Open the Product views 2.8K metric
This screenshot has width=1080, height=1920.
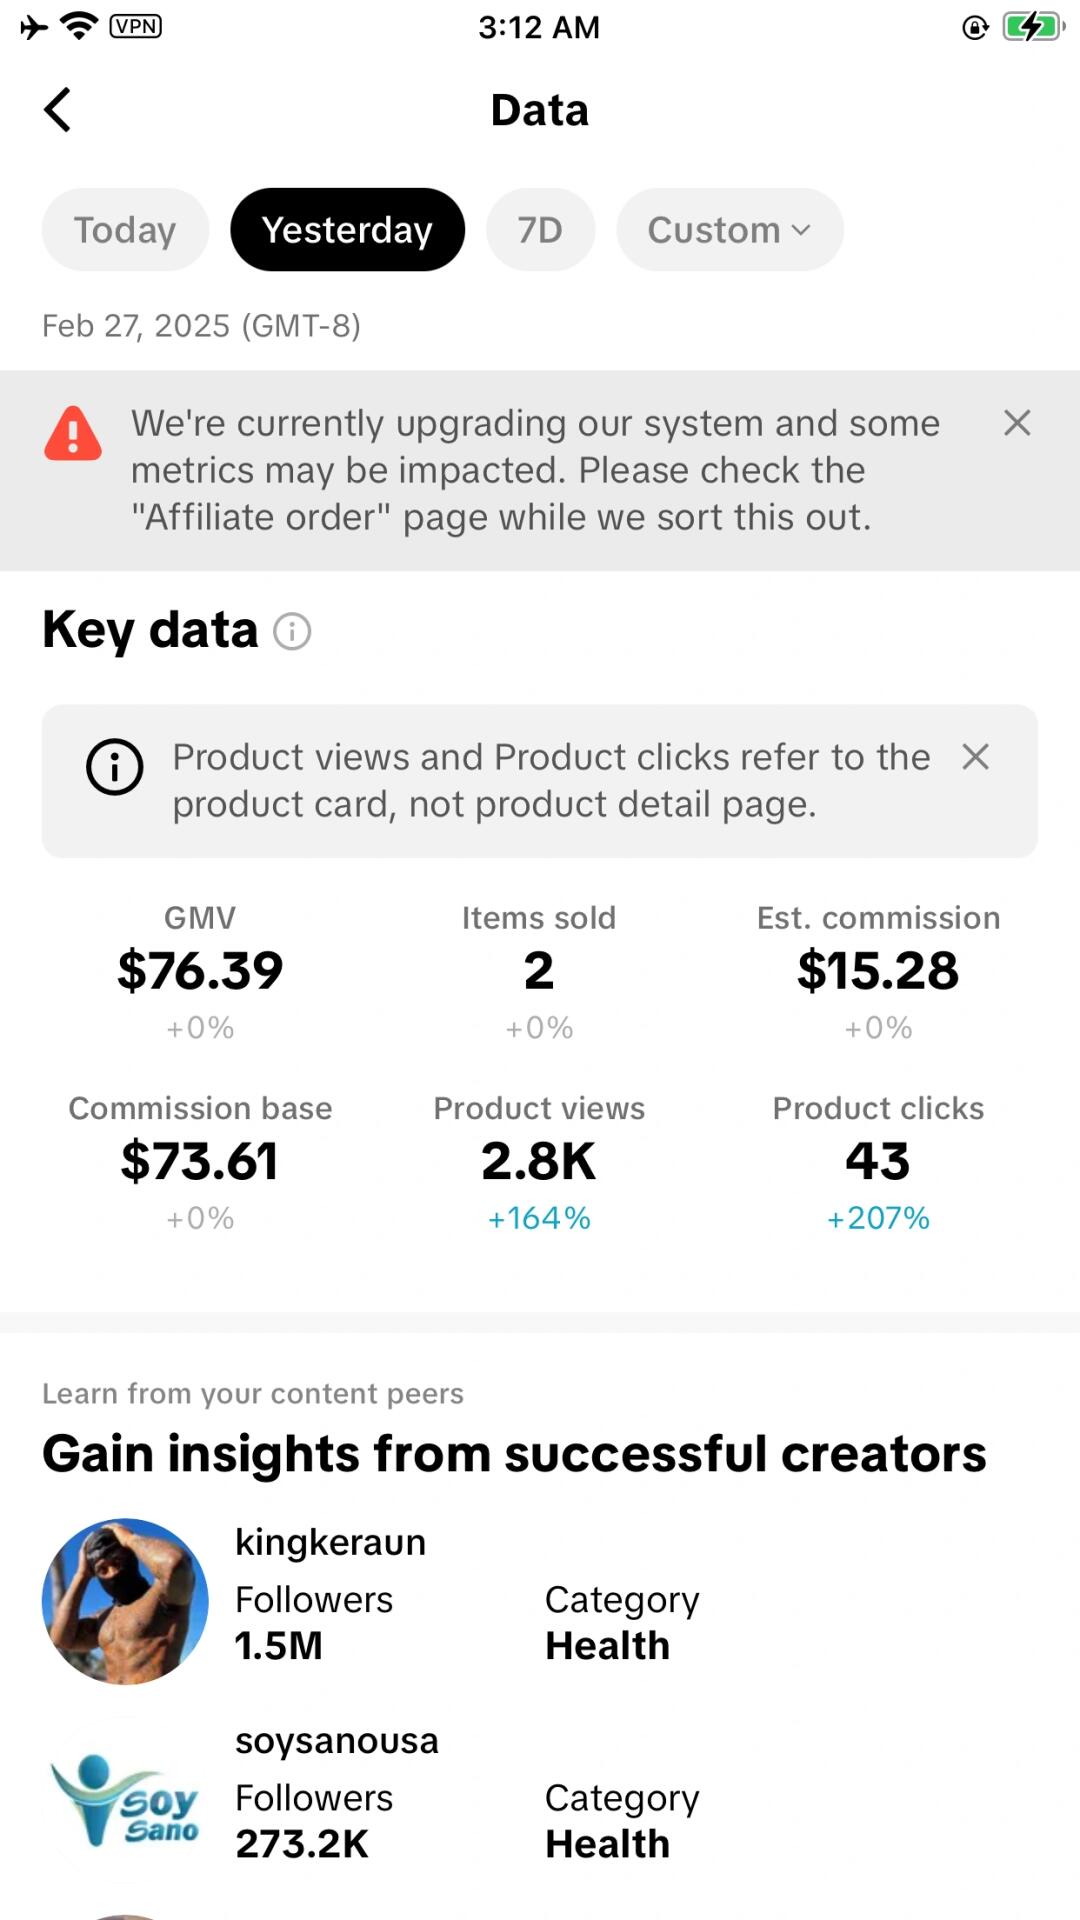539,1162
